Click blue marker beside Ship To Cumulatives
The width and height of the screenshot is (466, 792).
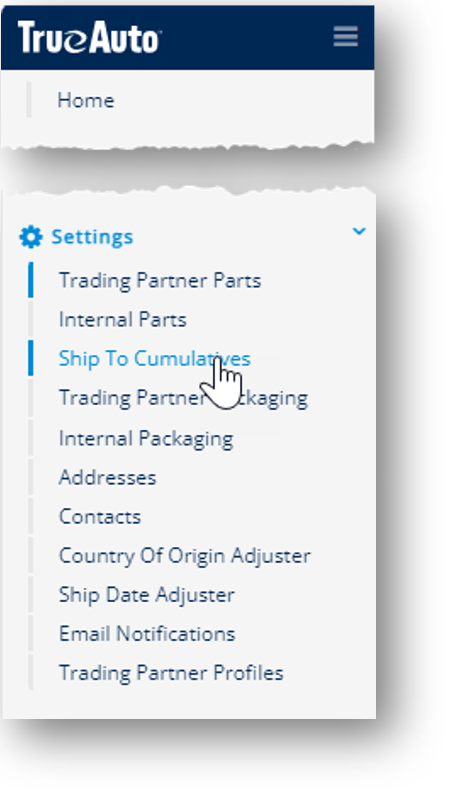tap(31, 358)
